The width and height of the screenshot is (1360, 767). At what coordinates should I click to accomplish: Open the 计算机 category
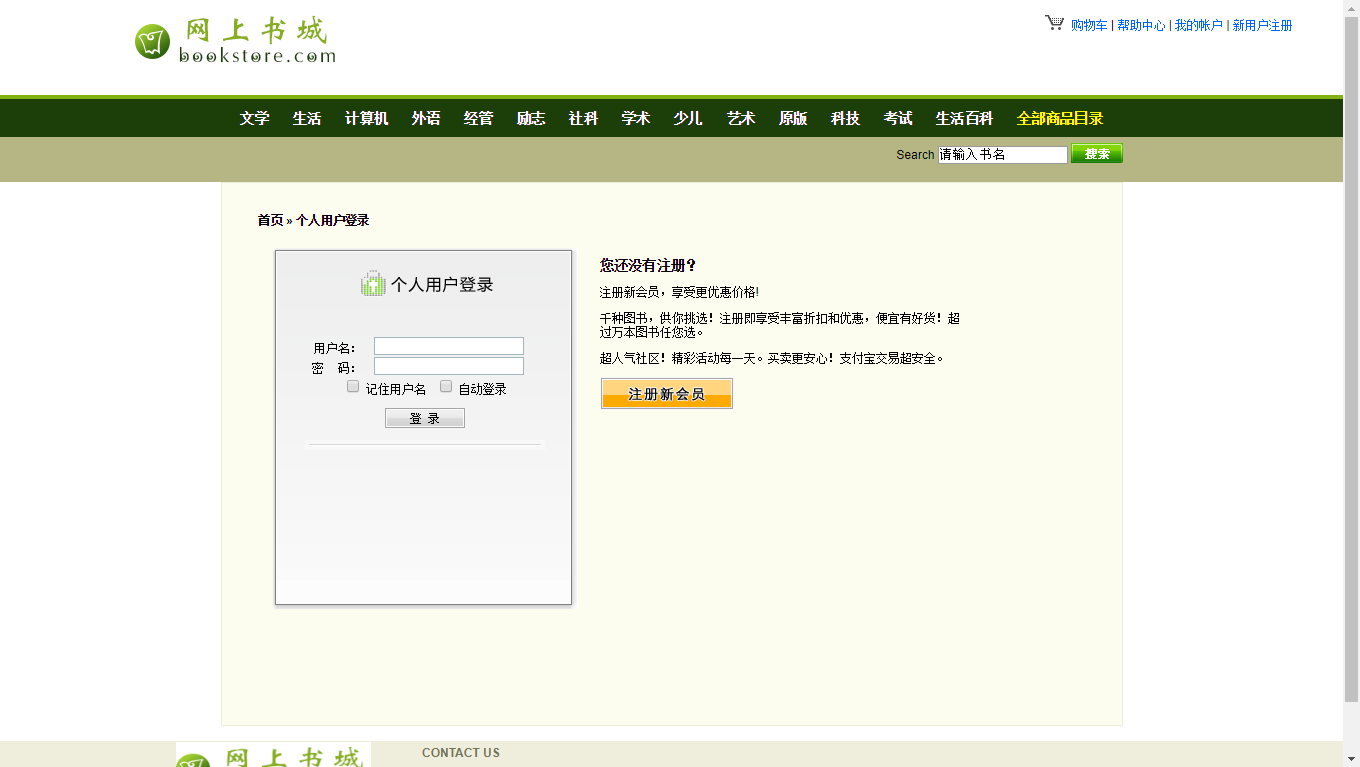367,118
